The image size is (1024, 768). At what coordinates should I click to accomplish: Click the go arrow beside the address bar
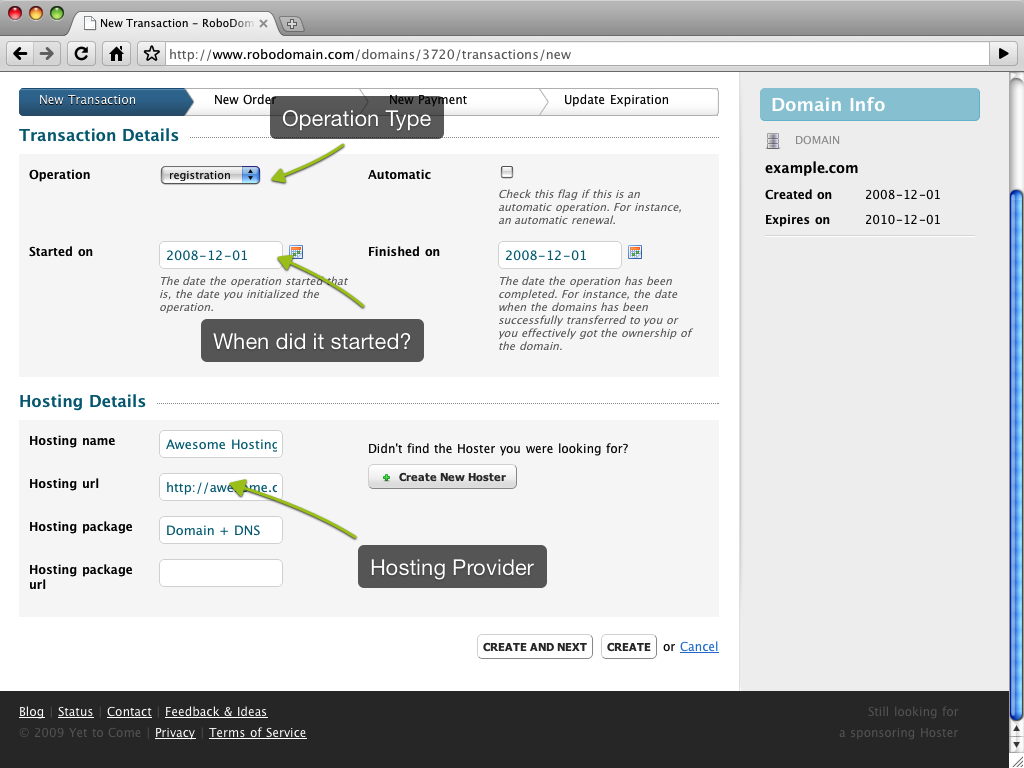(x=1004, y=54)
